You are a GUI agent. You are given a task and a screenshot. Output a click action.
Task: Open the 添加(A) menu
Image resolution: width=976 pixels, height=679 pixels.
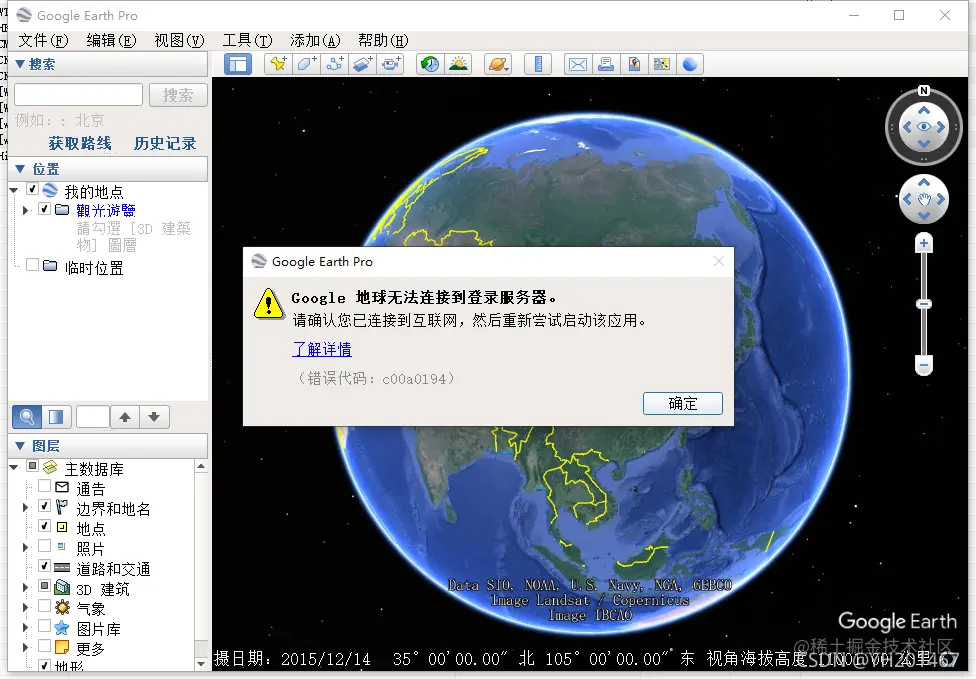tap(315, 40)
